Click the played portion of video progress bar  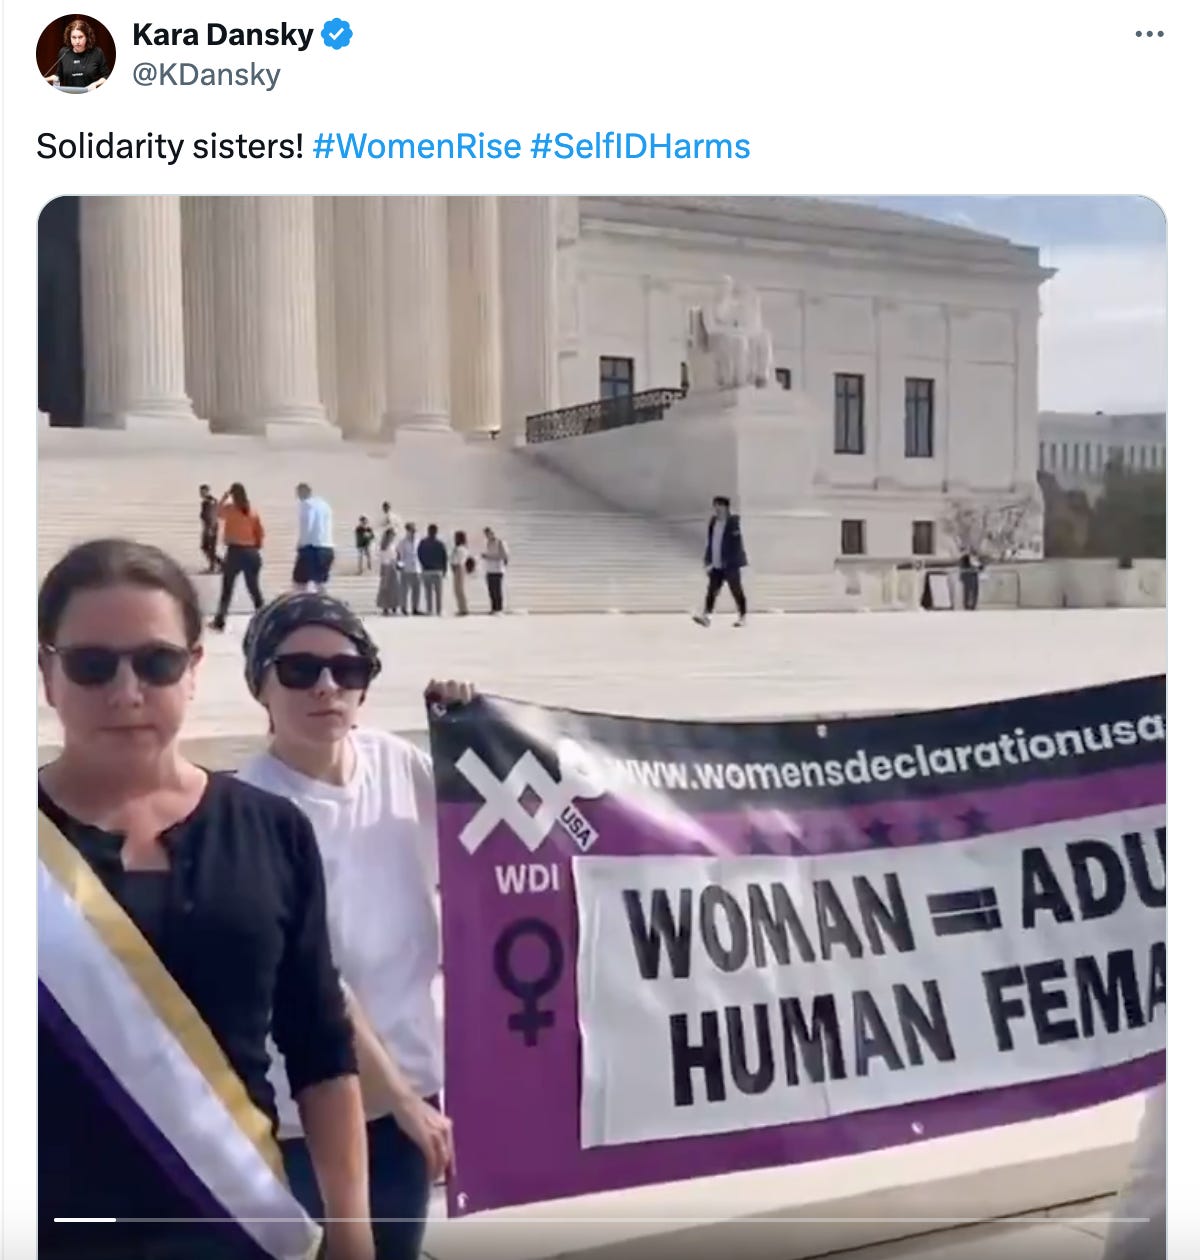pyautogui.click(x=85, y=1219)
